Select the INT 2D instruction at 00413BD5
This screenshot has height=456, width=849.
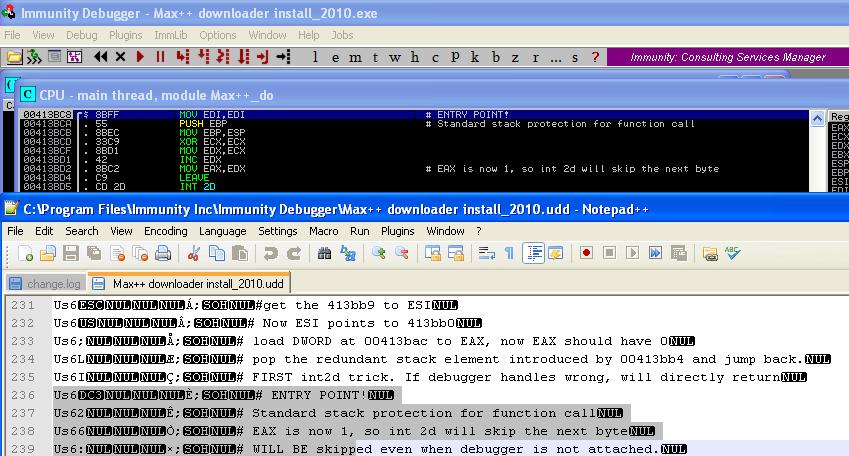click(x=414, y=186)
